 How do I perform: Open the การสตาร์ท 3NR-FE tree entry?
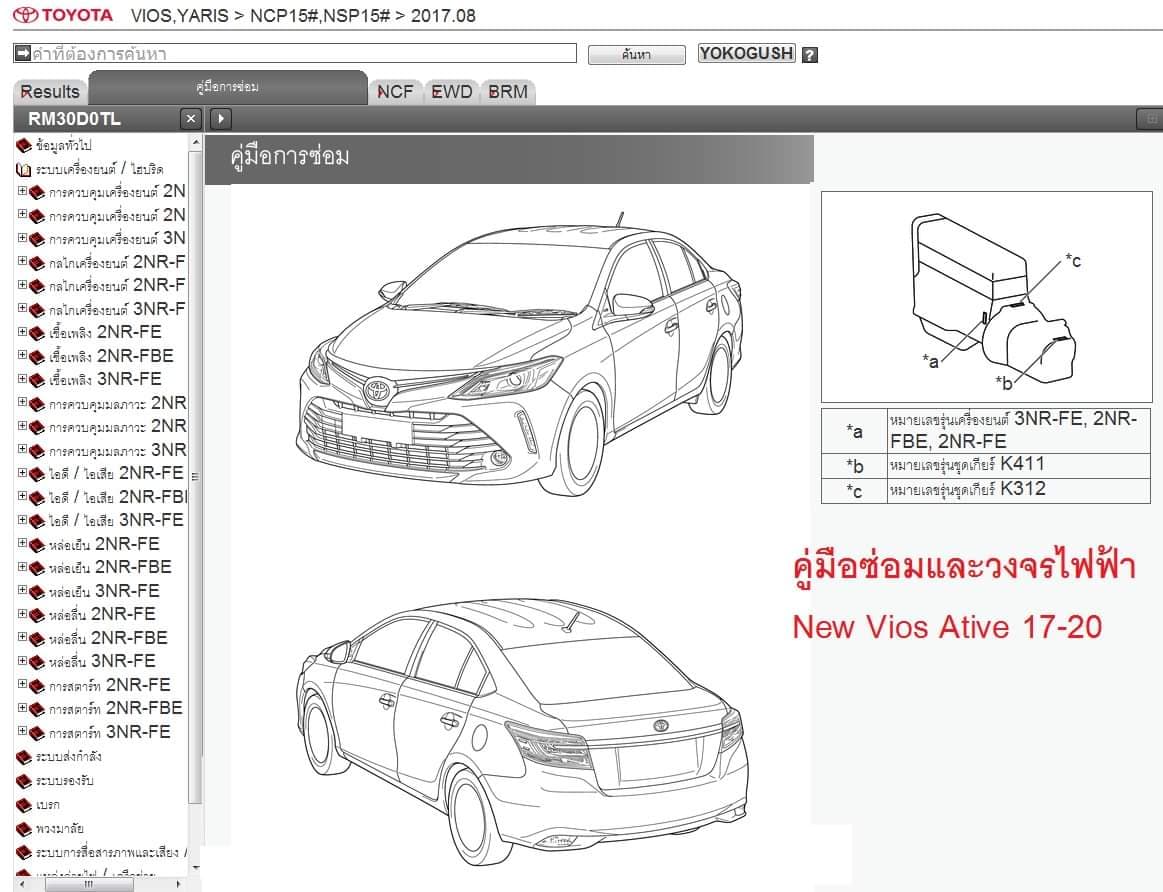click(110, 732)
